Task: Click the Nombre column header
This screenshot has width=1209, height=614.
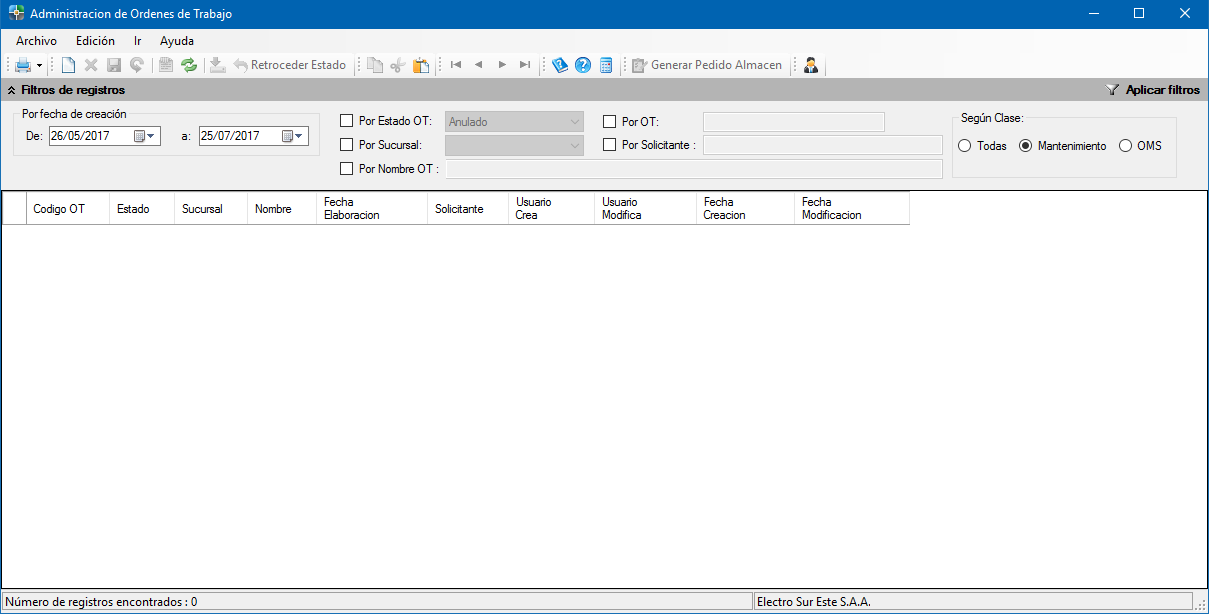Action: [282, 209]
